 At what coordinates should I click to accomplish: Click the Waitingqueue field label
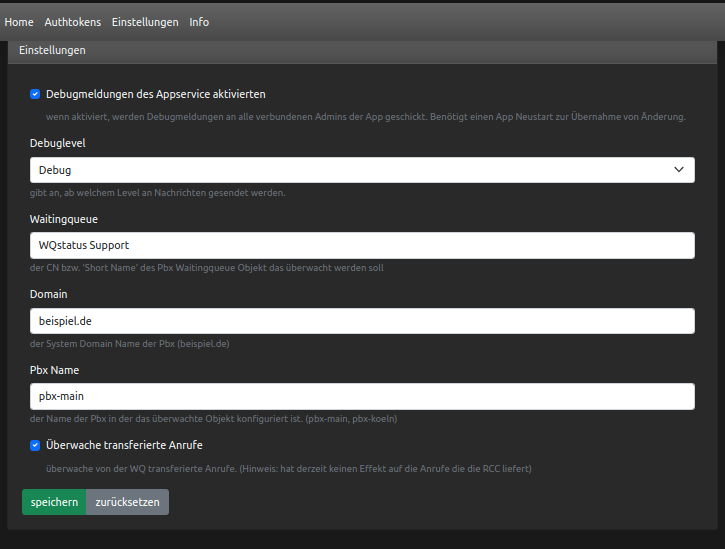click(x=64, y=219)
